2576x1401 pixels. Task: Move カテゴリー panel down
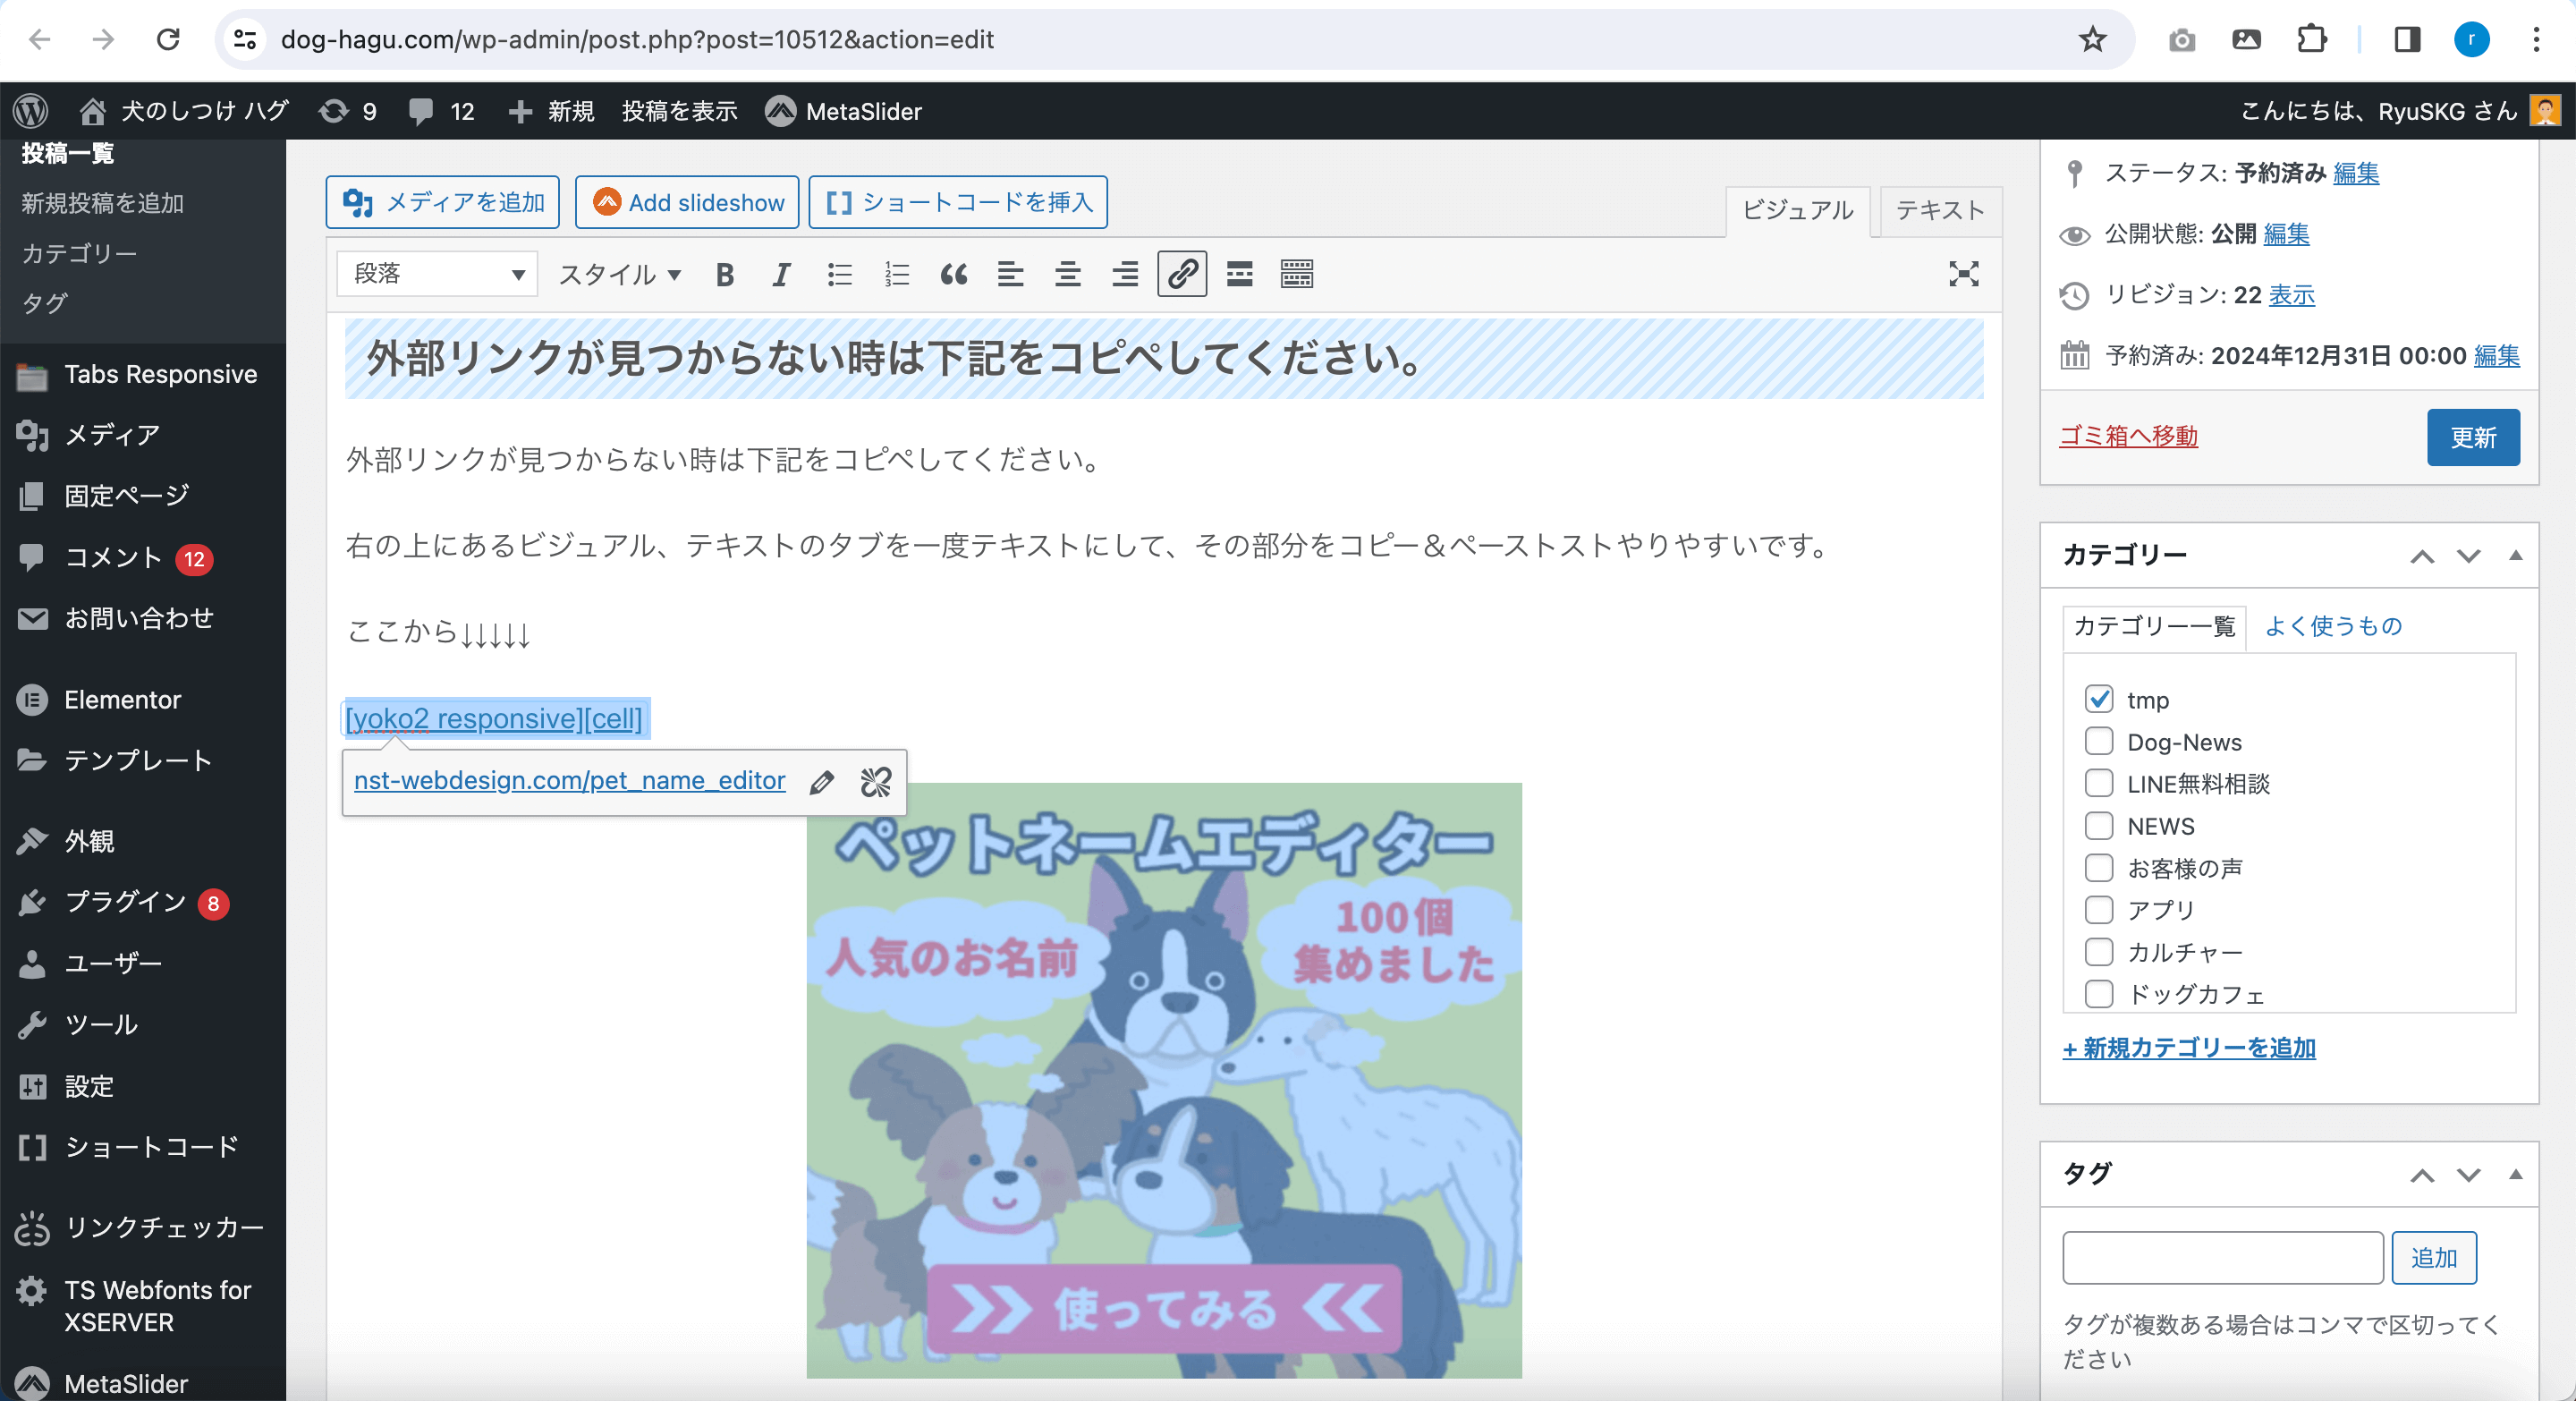point(2469,556)
